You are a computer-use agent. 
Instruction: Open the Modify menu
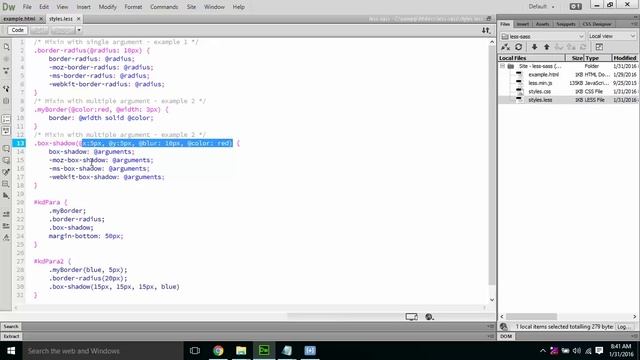click(x=107, y=7)
